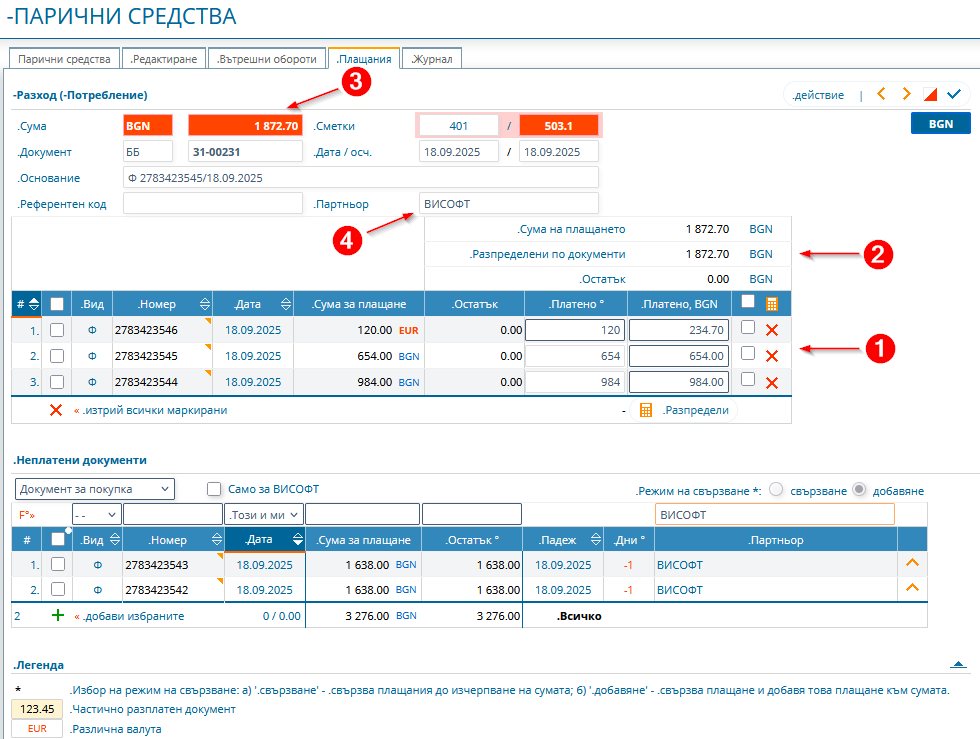This screenshot has width=980, height=739.
Task: Click red X to delete all marked rows
Action: (57, 410)
